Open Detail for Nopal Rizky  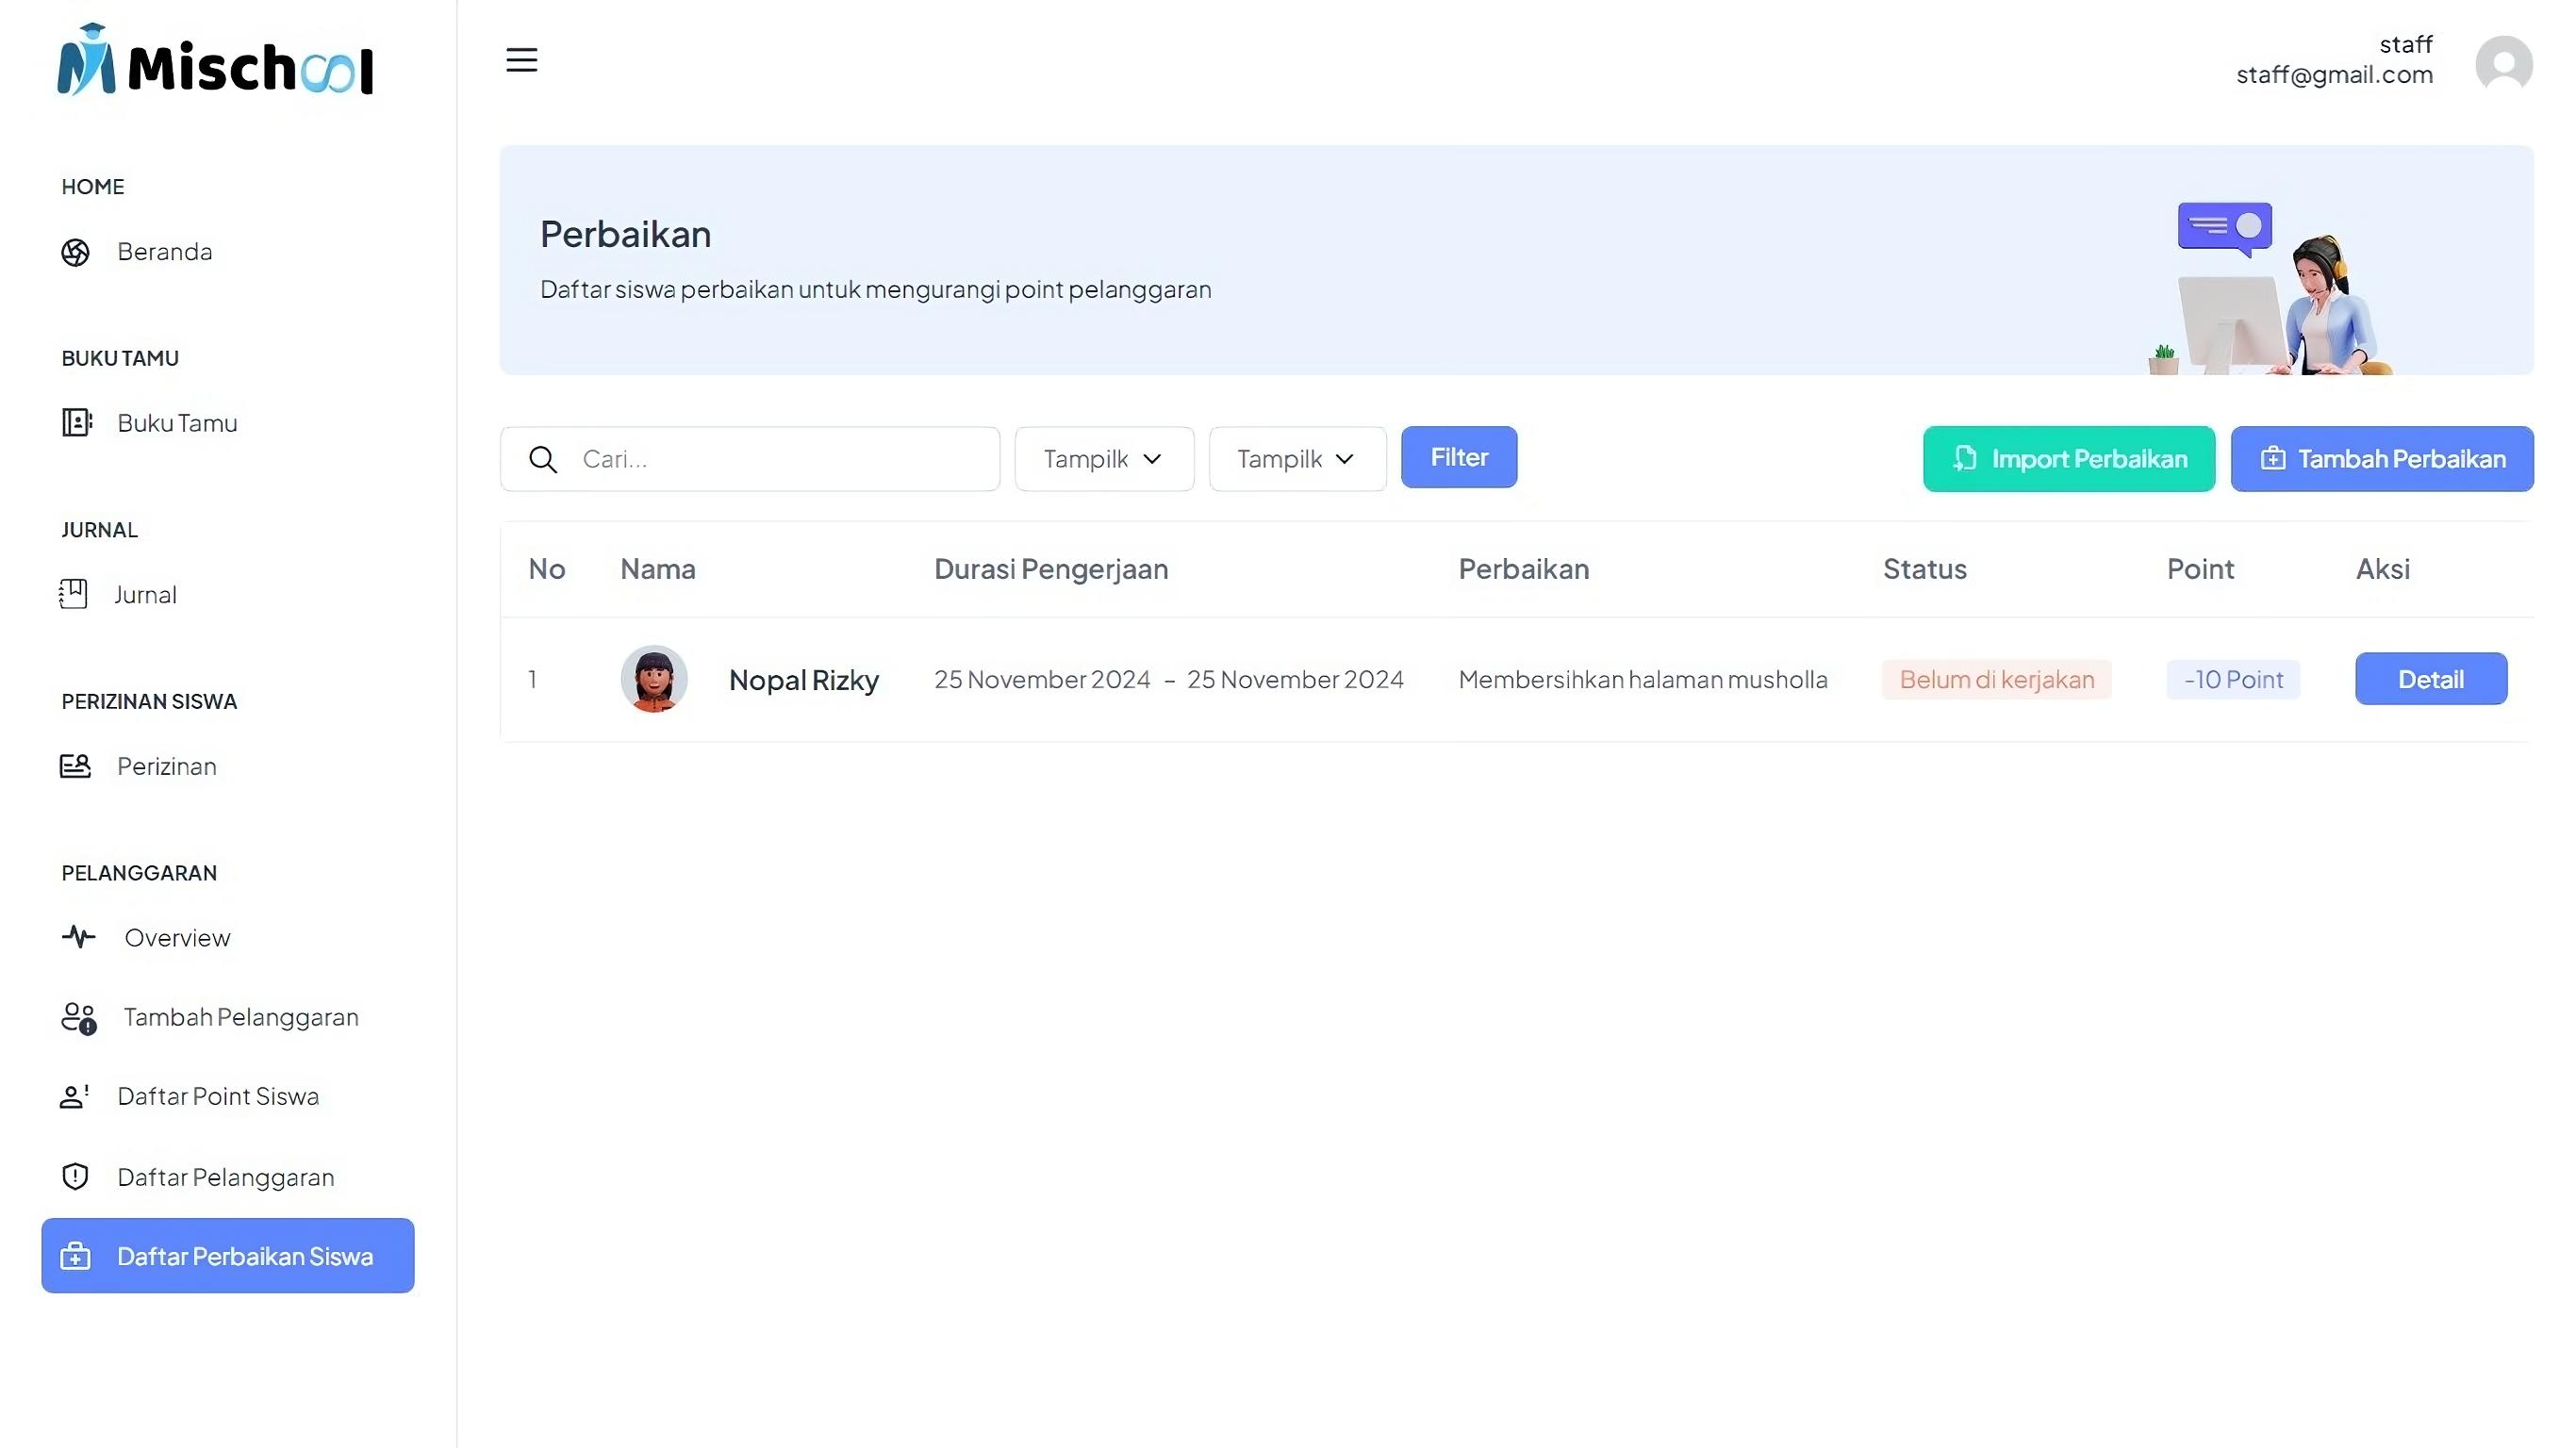(x=2430, y=679)
